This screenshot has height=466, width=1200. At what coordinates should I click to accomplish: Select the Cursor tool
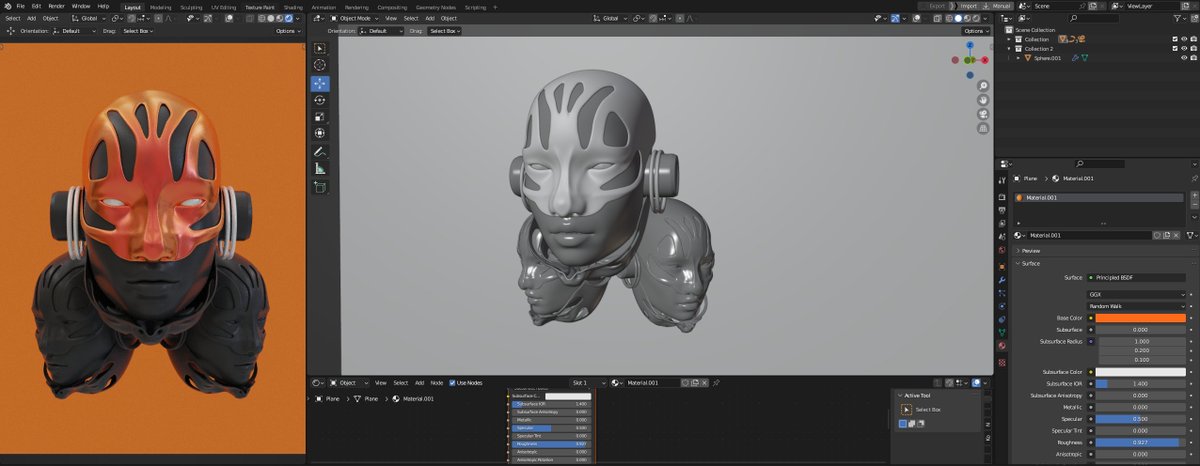pyautogui.click(x=320, y=65)
